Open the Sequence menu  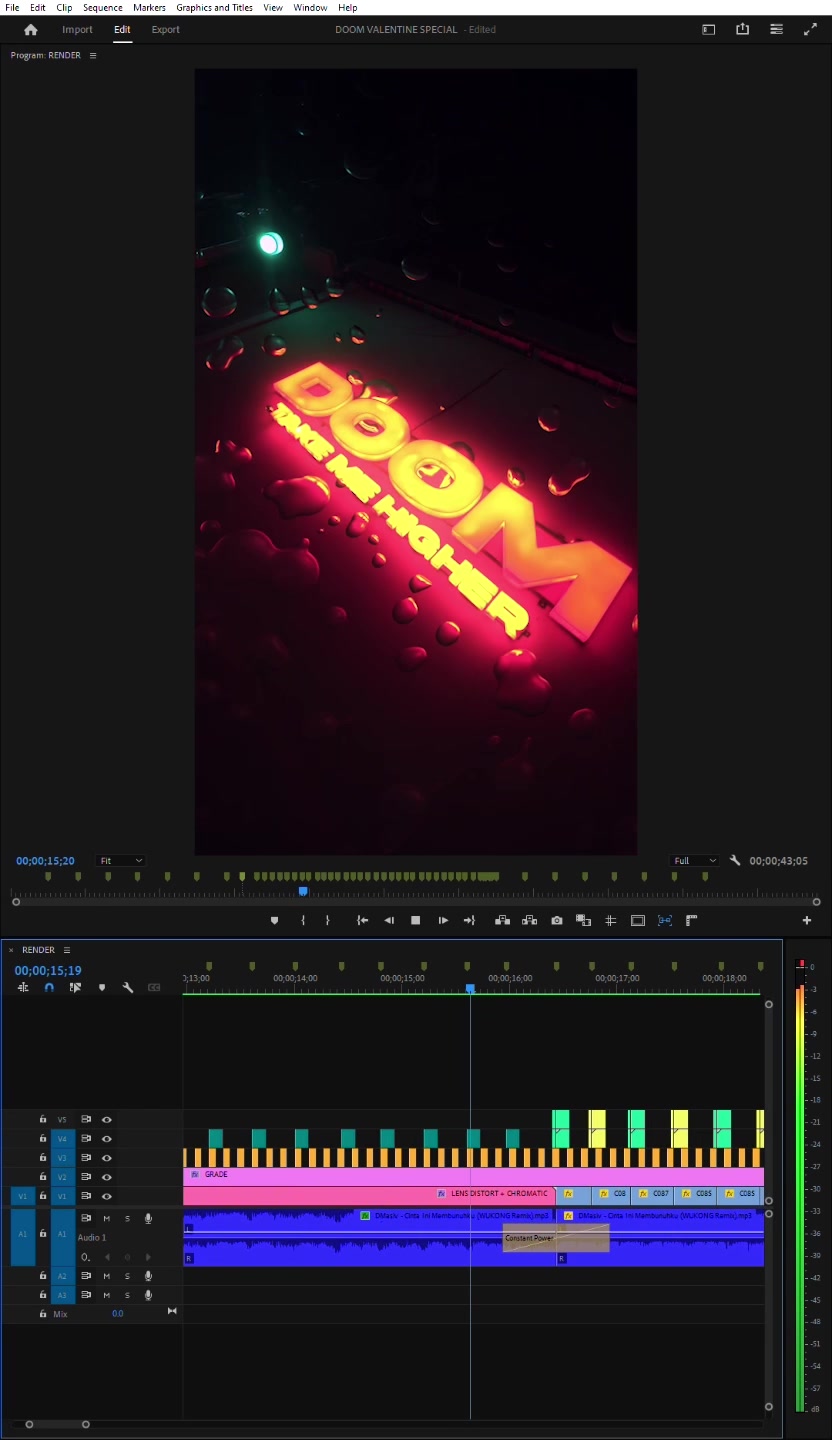coord(102,7)
